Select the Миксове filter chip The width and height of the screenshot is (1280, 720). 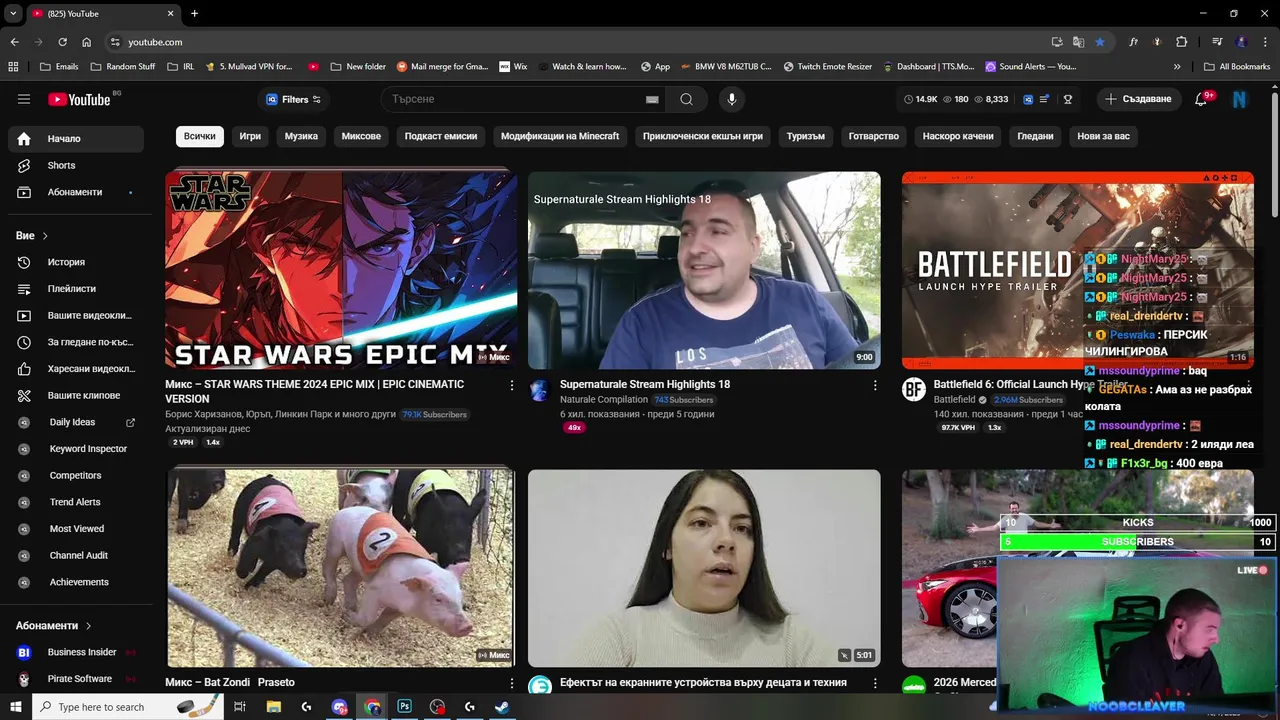click(x=361, y=136)
